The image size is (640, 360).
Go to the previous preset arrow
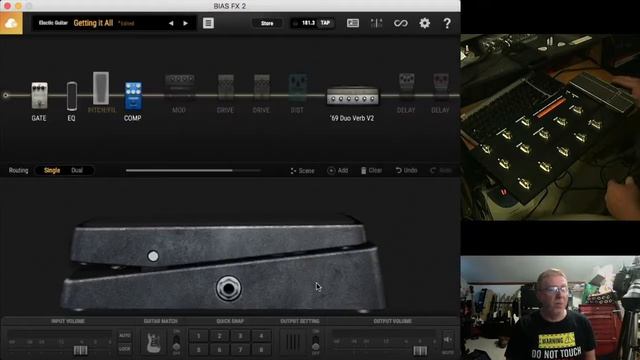click(171, 23)
